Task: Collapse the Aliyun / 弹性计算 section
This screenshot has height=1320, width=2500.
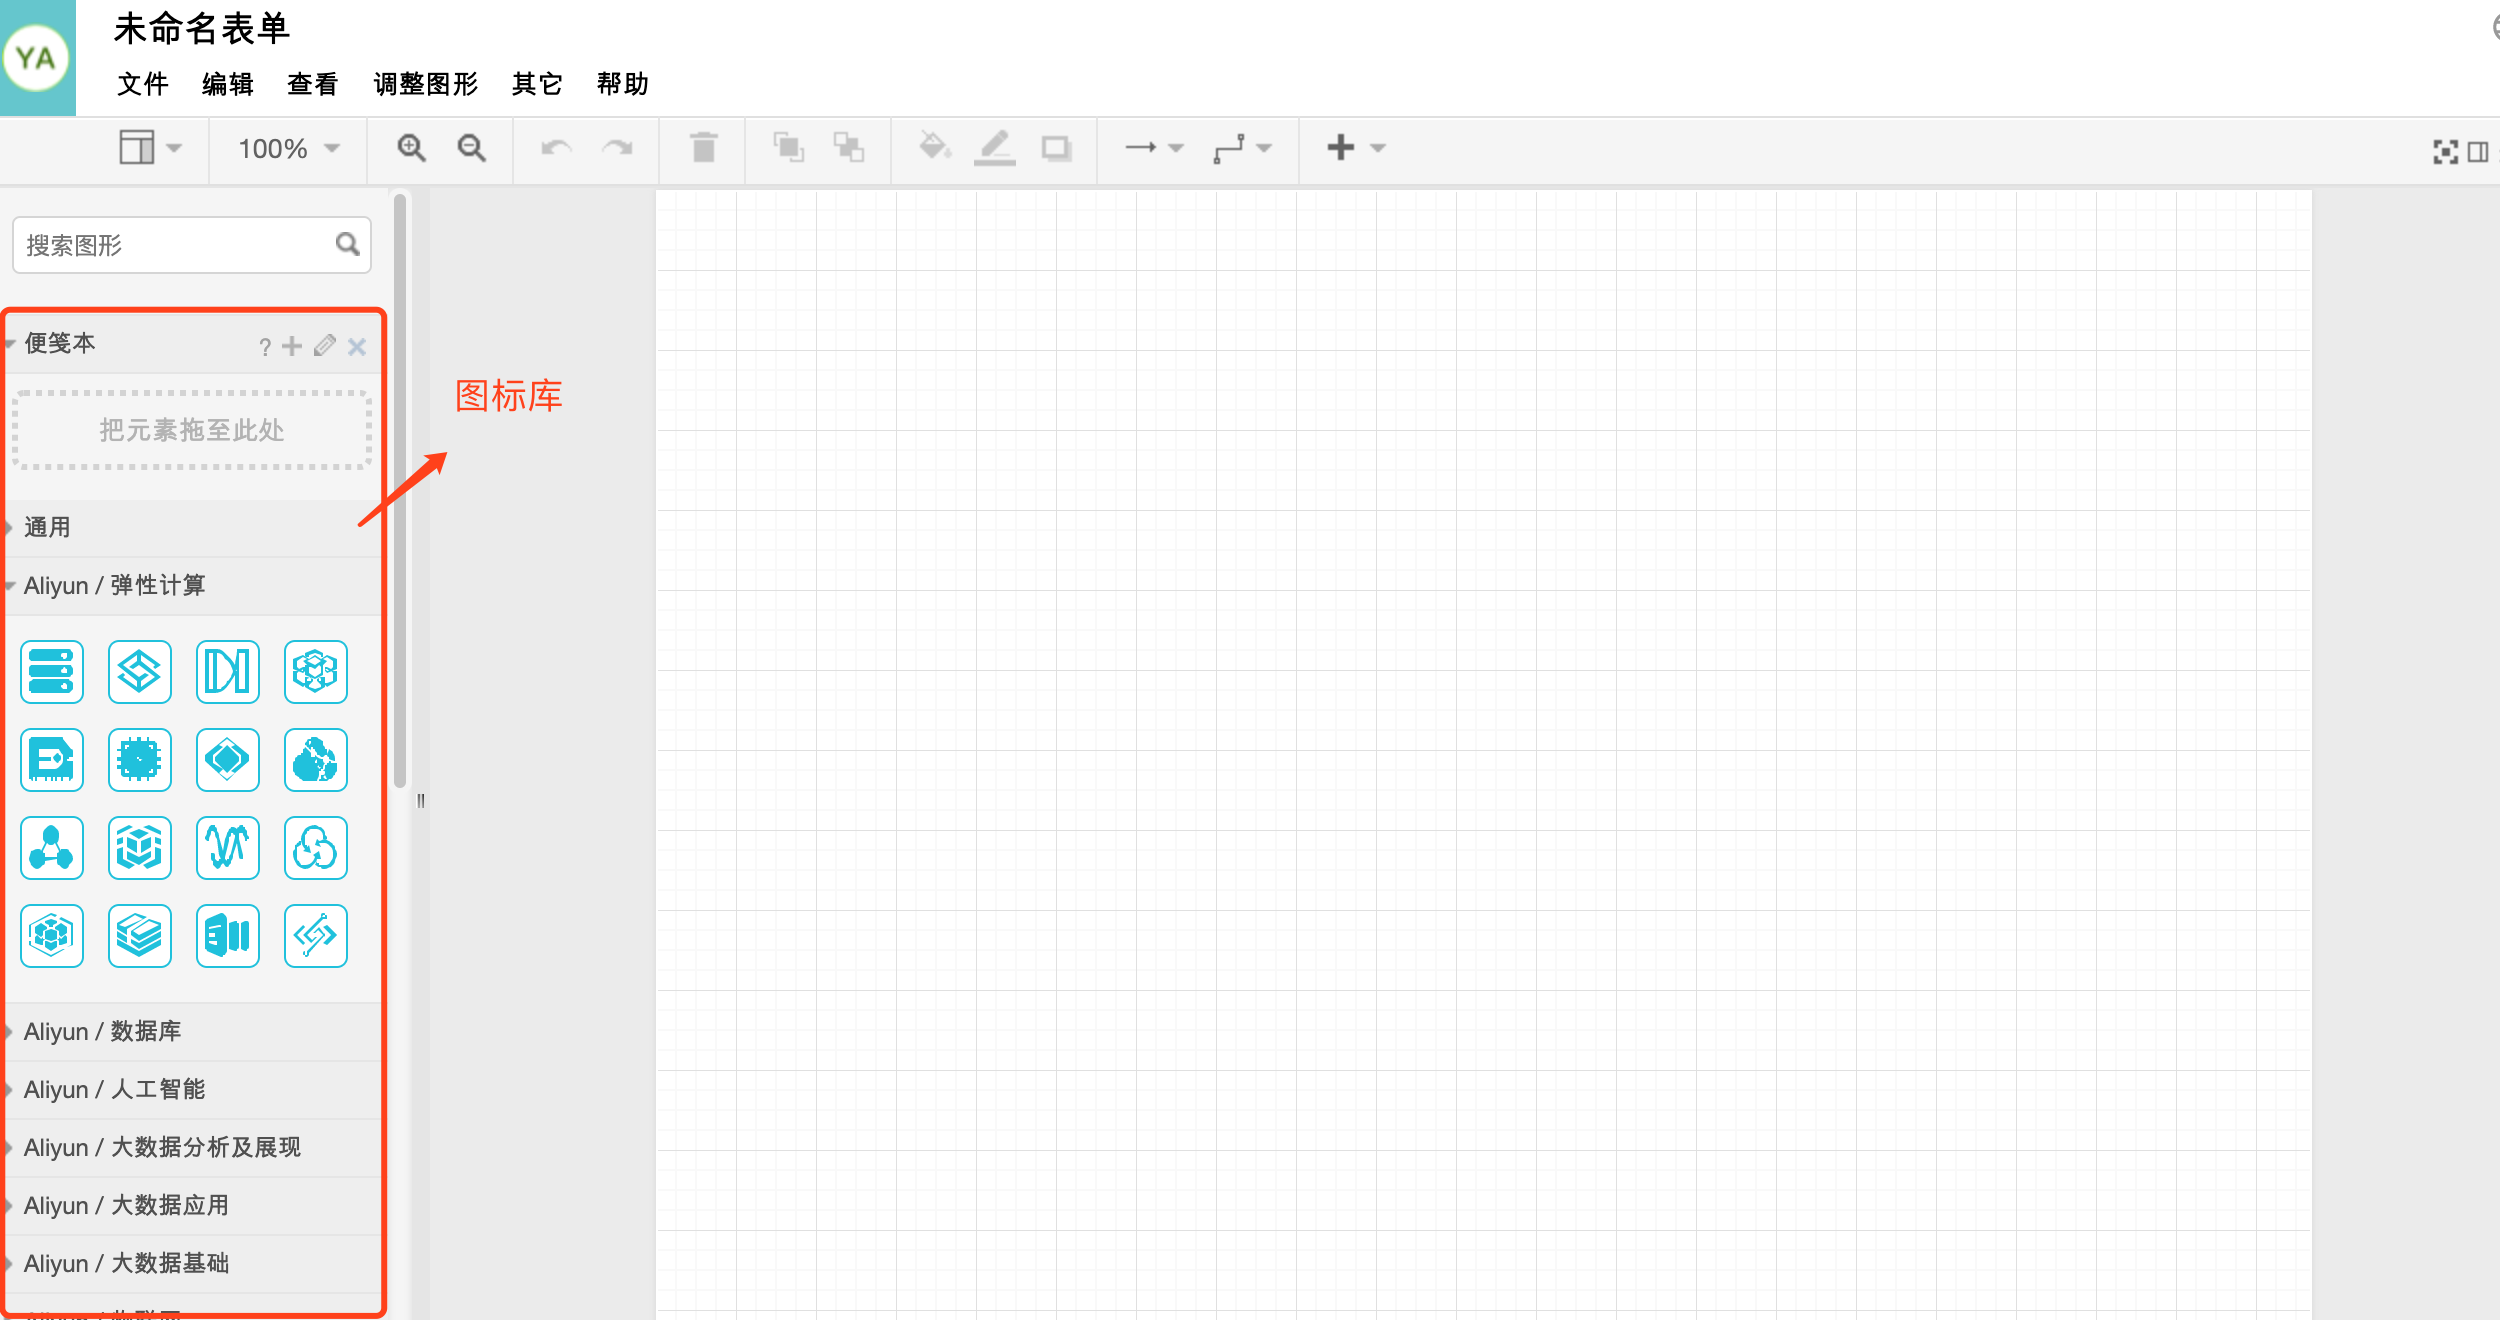Action: [x=192, y=585]
